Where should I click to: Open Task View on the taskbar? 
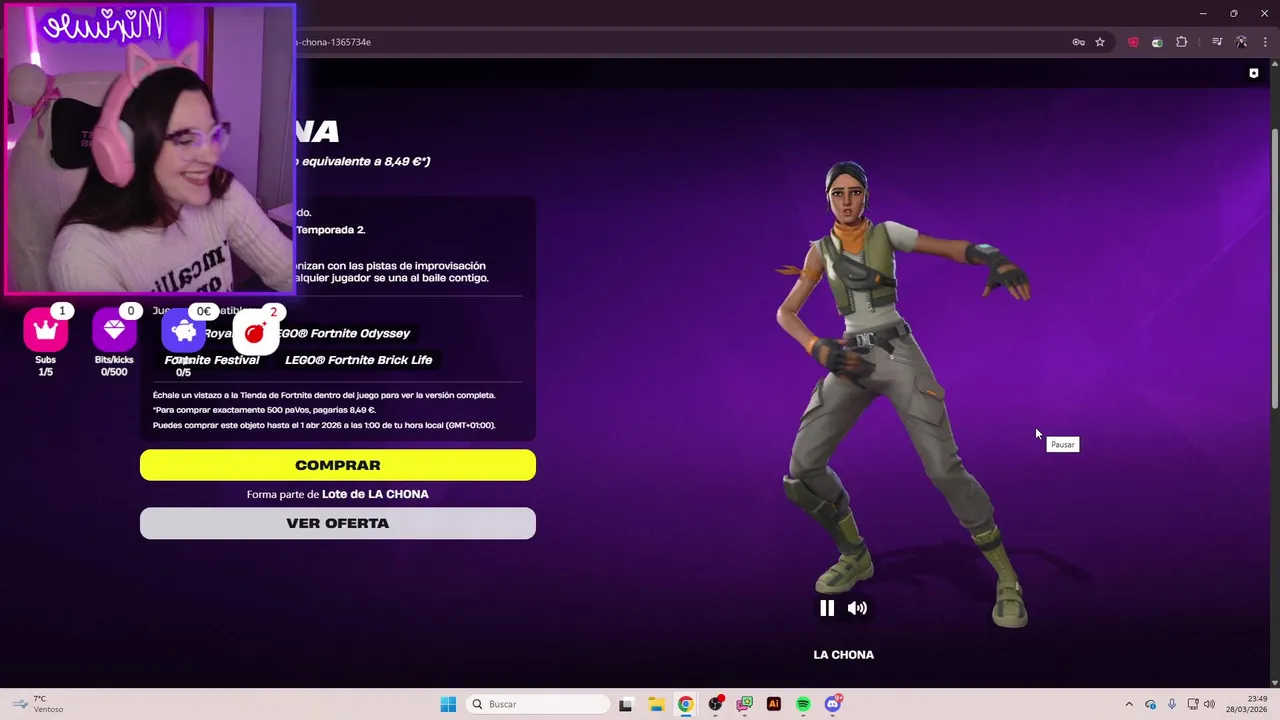[x=625, y=704]
